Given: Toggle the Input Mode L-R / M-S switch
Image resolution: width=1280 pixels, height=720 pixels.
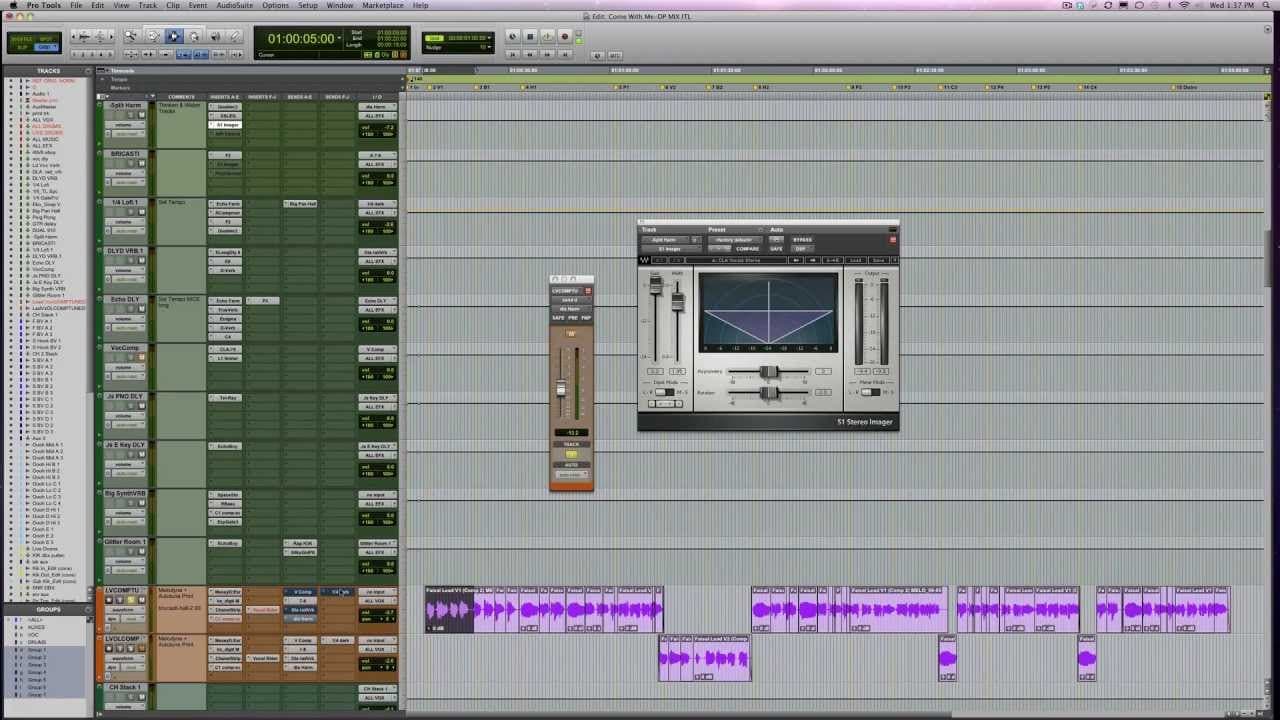Looking at the screenshot, I should point(664,392).
